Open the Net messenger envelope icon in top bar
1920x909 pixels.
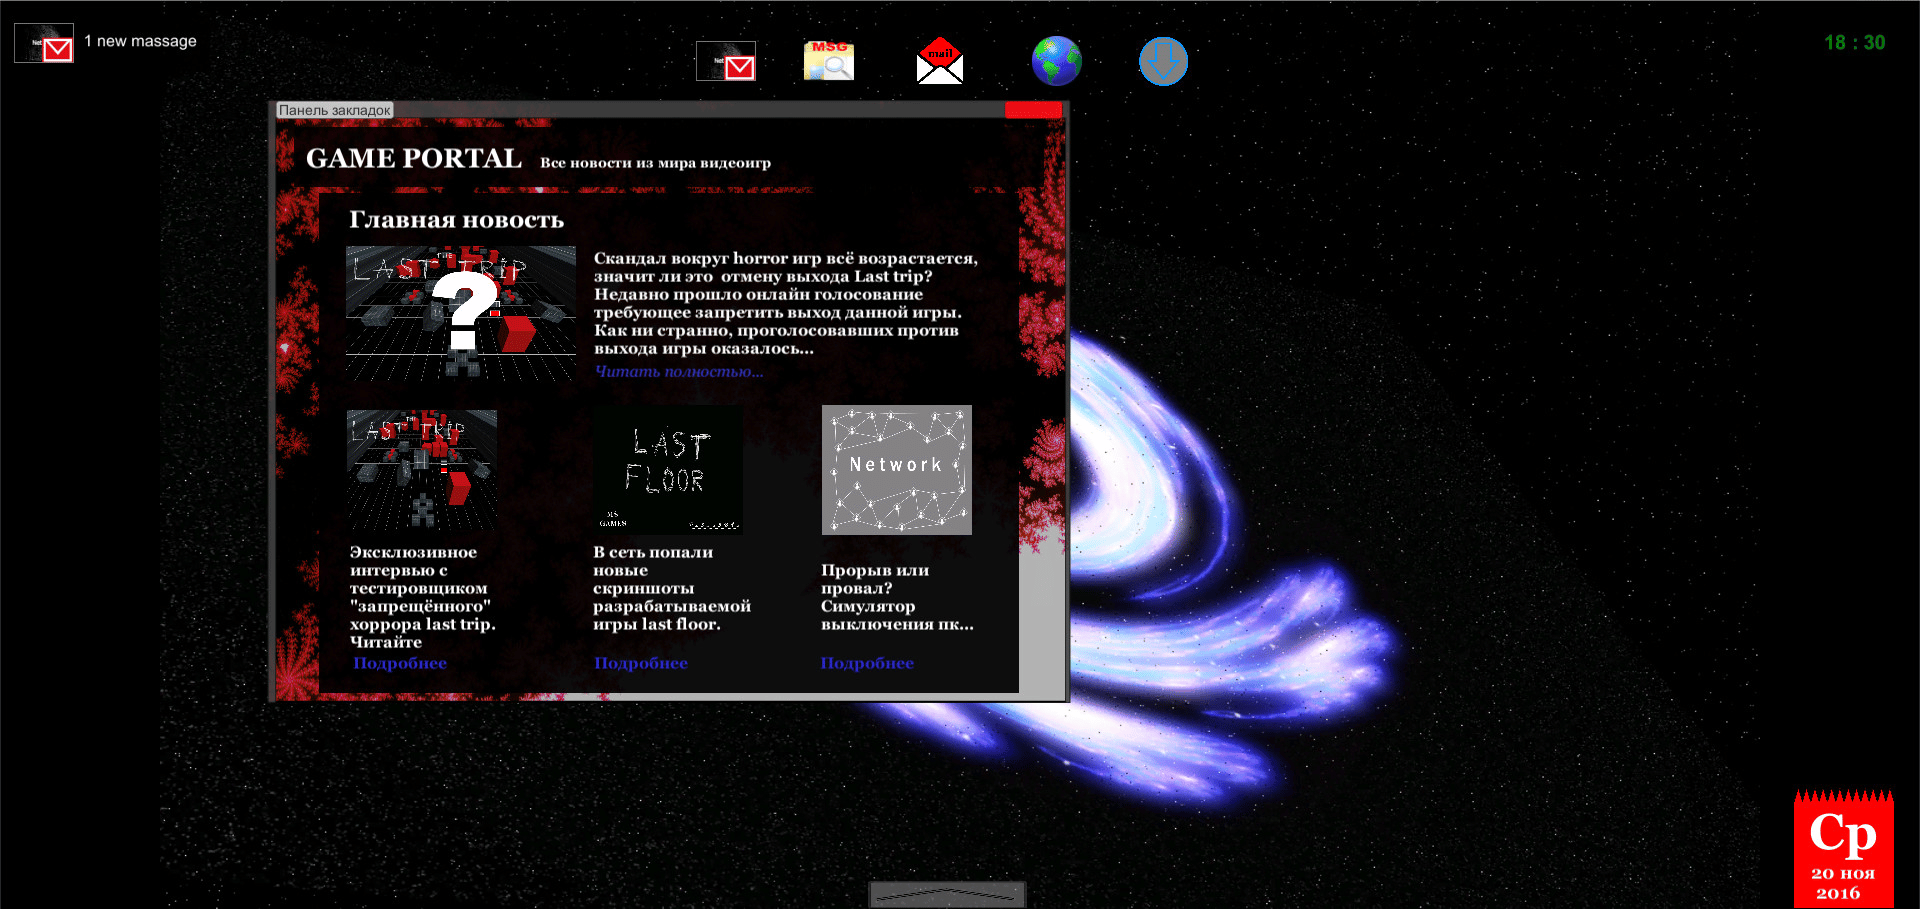725,61
